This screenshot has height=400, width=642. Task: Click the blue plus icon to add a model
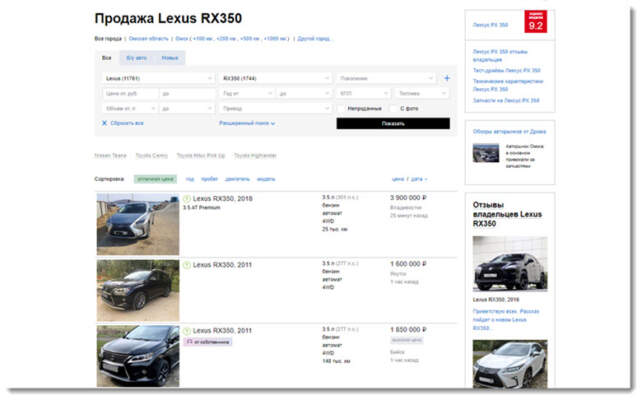pyautogui.click(x=446, y=77)
